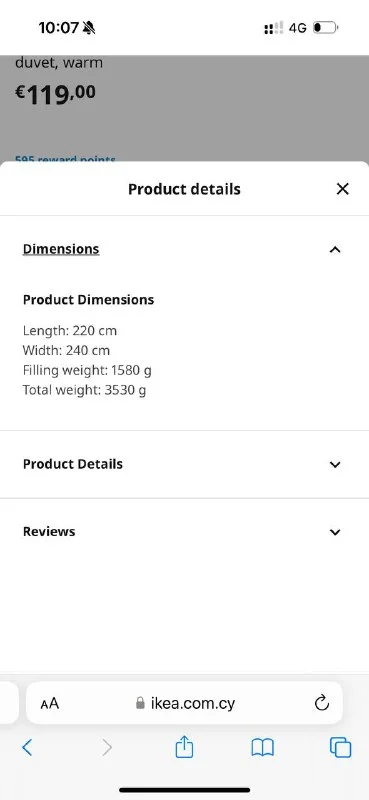Screen dimensions: 369x800
Task: Tap the ikea.com.cy address bar
Action: pos(184,703)
